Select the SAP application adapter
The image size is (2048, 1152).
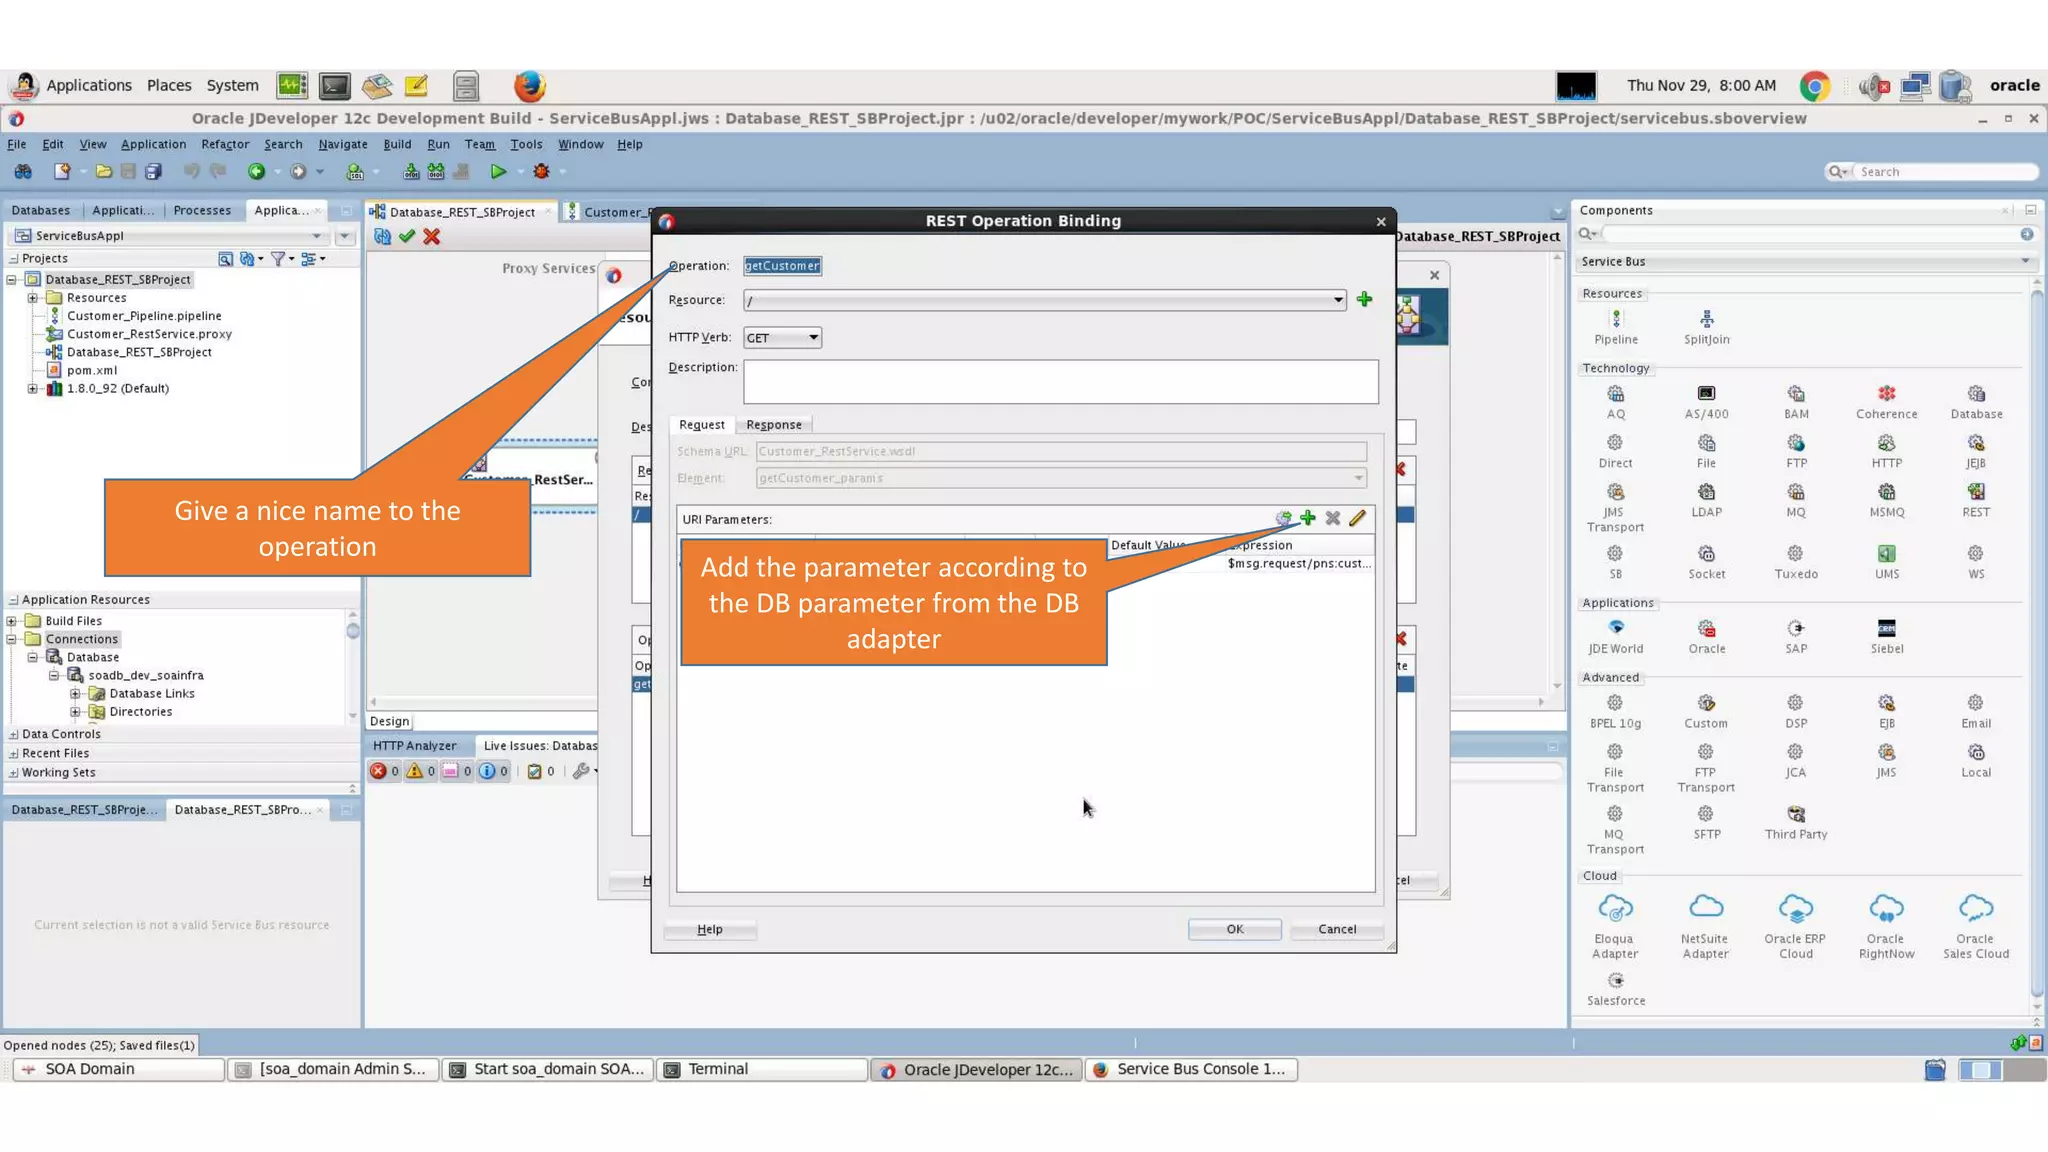point(1796,637)
